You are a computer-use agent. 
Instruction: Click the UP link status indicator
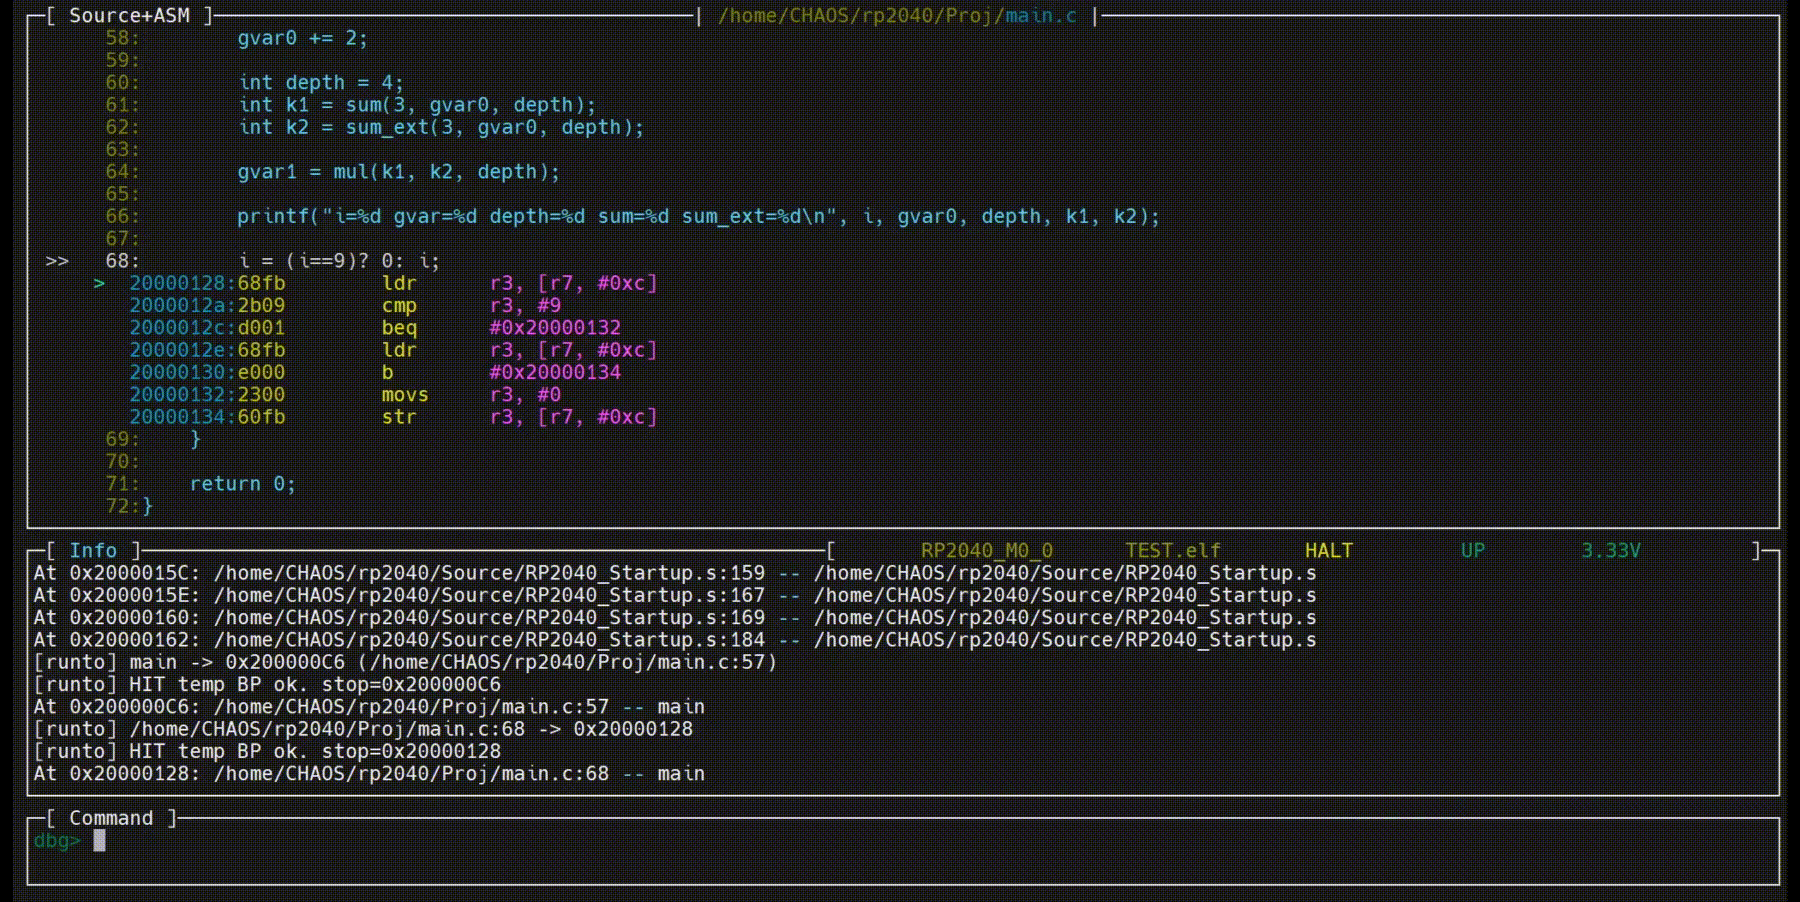click(x=1472, y=551)
